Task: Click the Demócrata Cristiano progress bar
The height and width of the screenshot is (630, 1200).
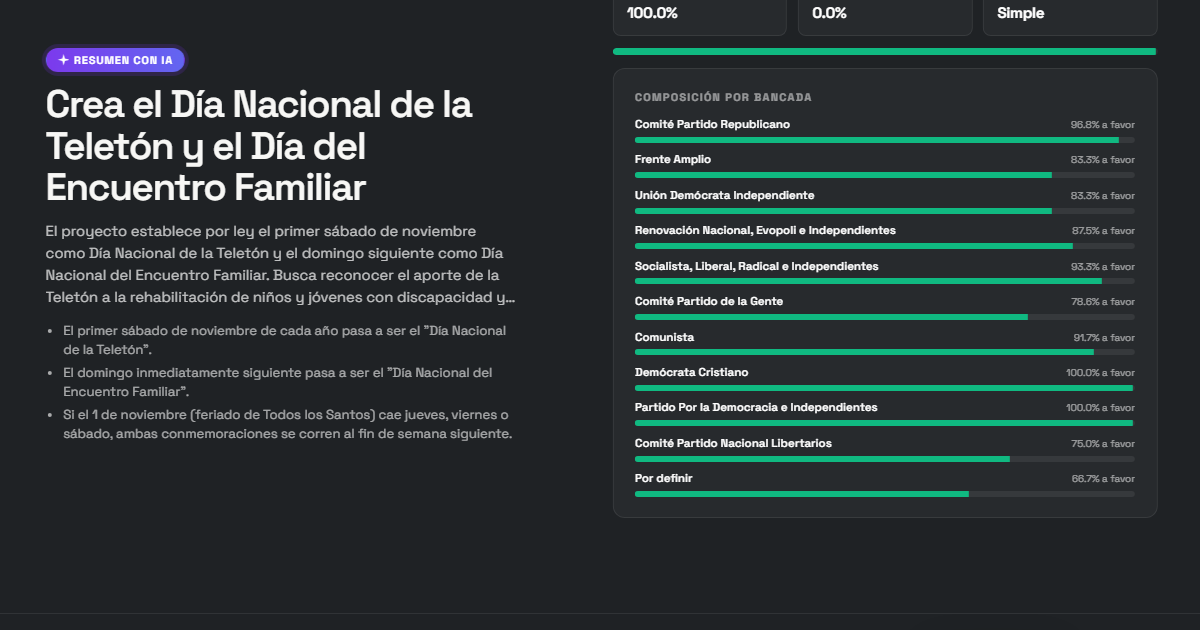Action: point(885,388)
